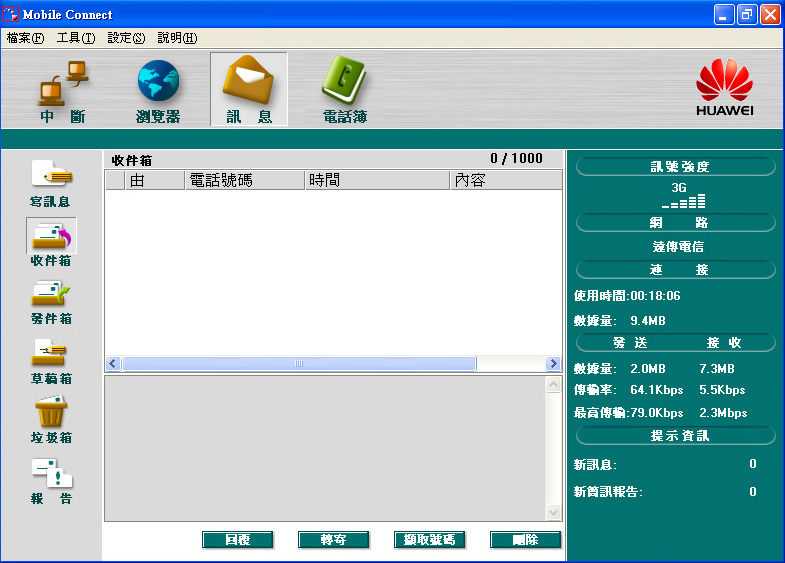Click the 7.3MB received data value
This screenshot has height=563, width=785.
pos(717,369)
